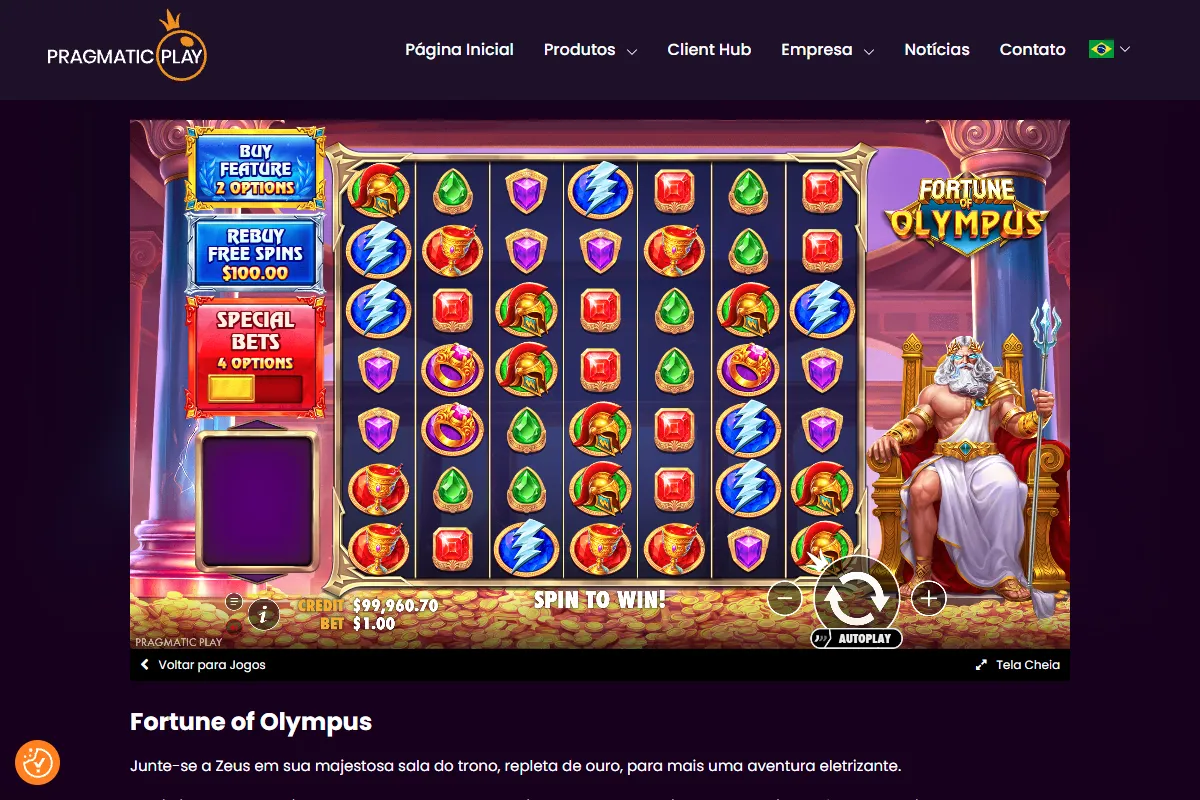Expand the Empresa dropdown menu
The image size is (1200, 800).
coord(828,49)
